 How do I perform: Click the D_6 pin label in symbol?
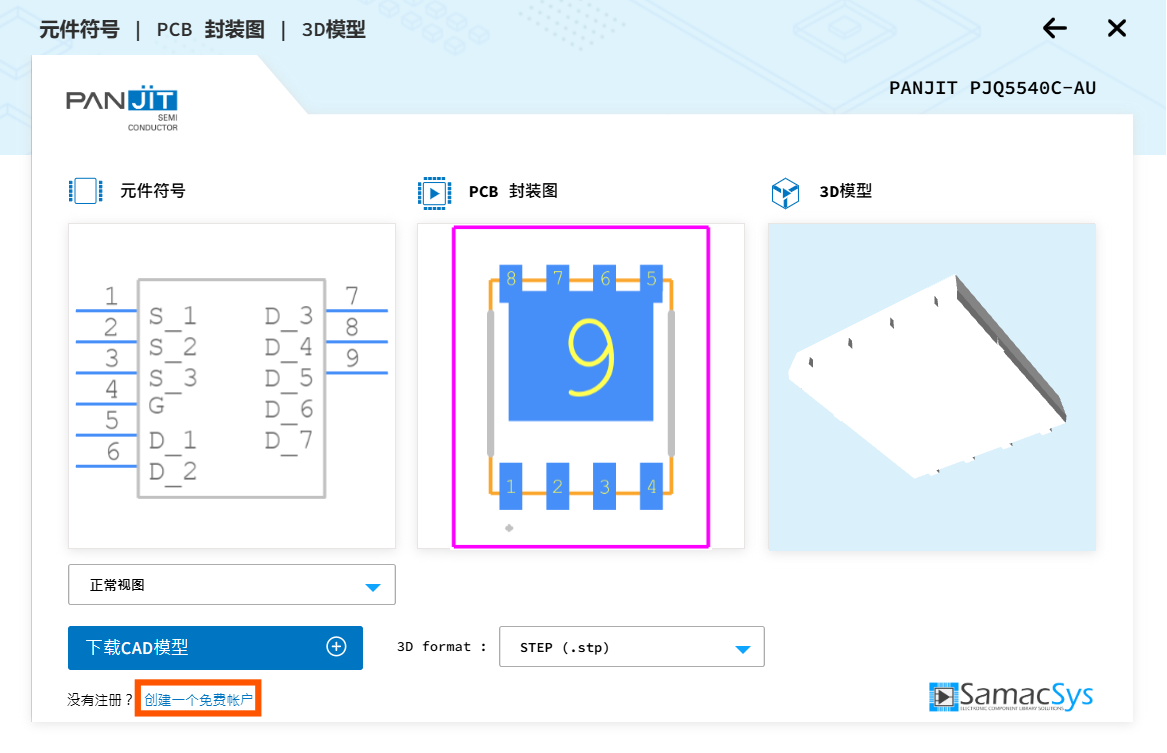289,410
